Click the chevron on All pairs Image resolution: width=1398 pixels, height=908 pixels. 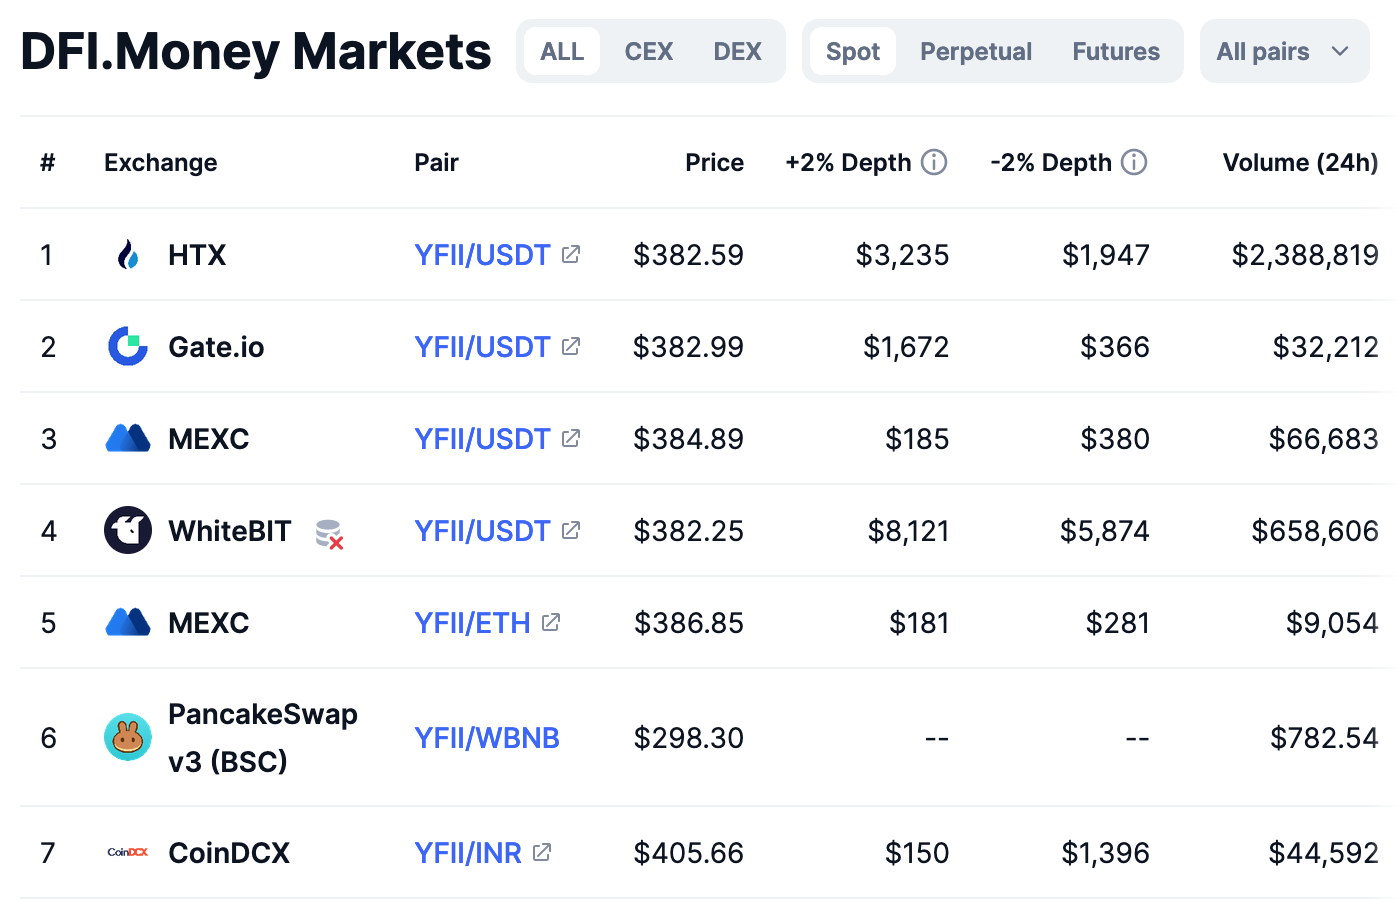click(1340, 51)
